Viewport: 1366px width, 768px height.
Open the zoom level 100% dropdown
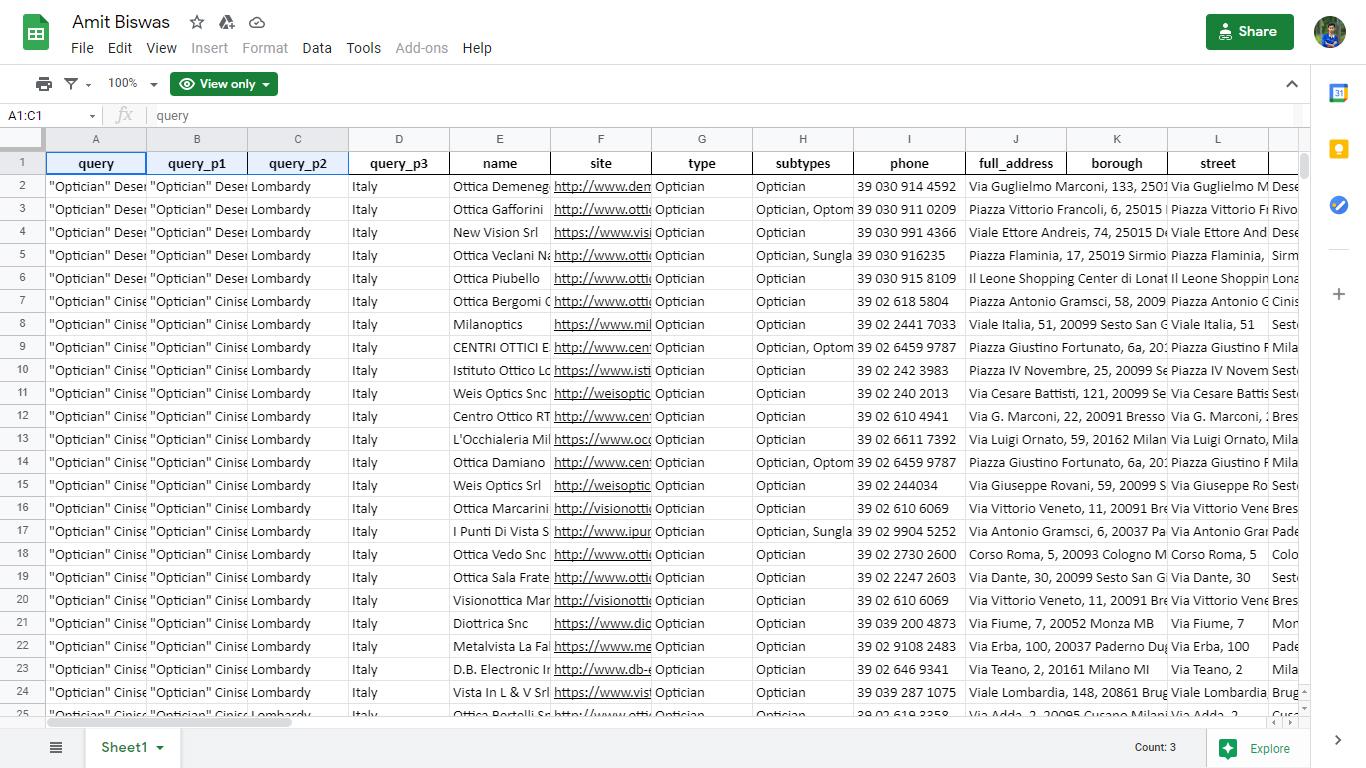tap(130, 84)
